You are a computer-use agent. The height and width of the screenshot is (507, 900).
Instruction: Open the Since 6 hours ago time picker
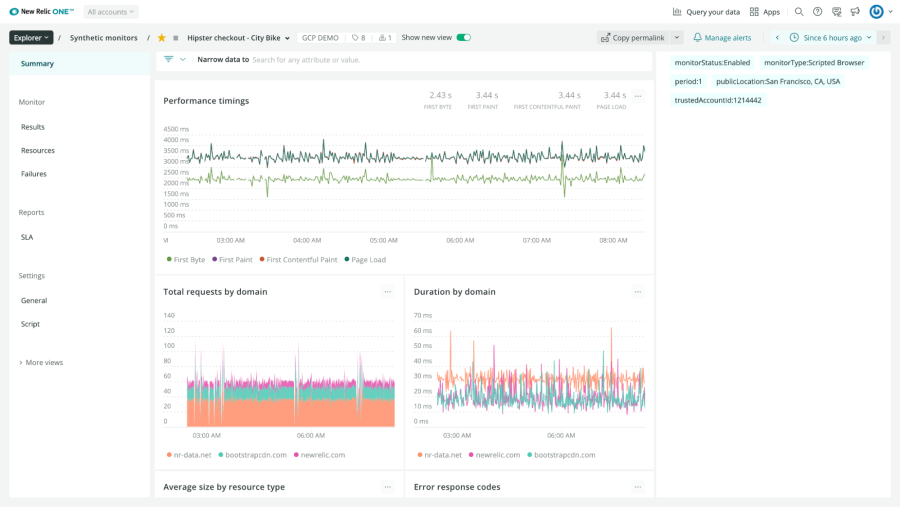[832, 38]
